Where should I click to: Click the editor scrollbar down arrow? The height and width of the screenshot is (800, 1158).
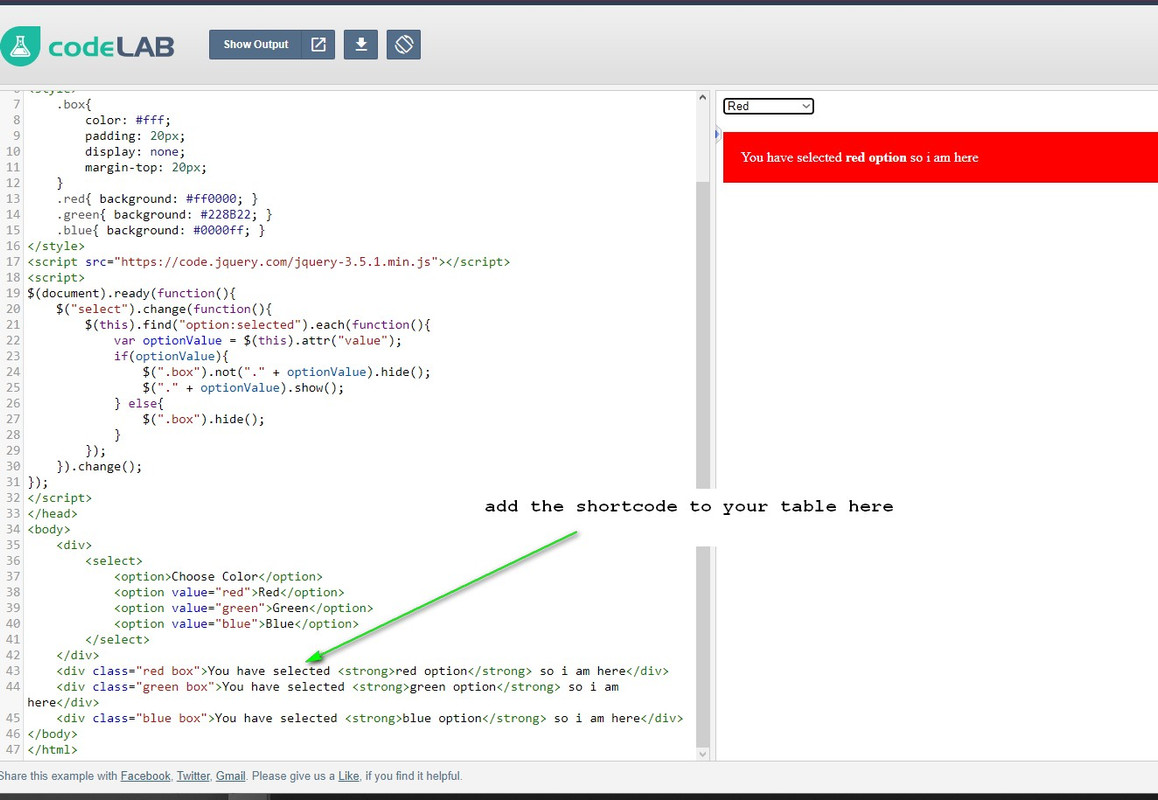coord(702,754)
